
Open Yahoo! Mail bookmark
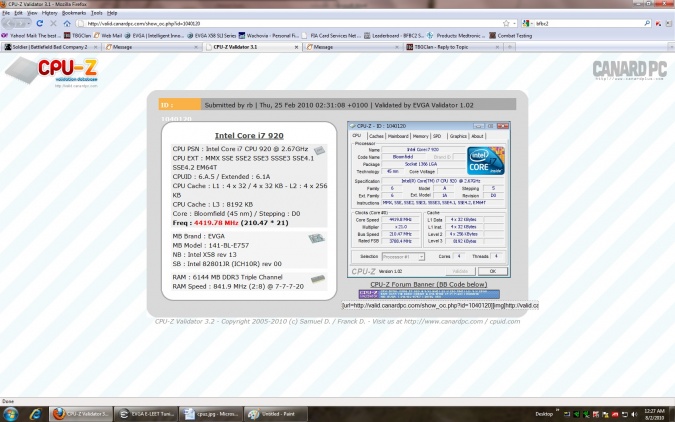tap(29, 36)
